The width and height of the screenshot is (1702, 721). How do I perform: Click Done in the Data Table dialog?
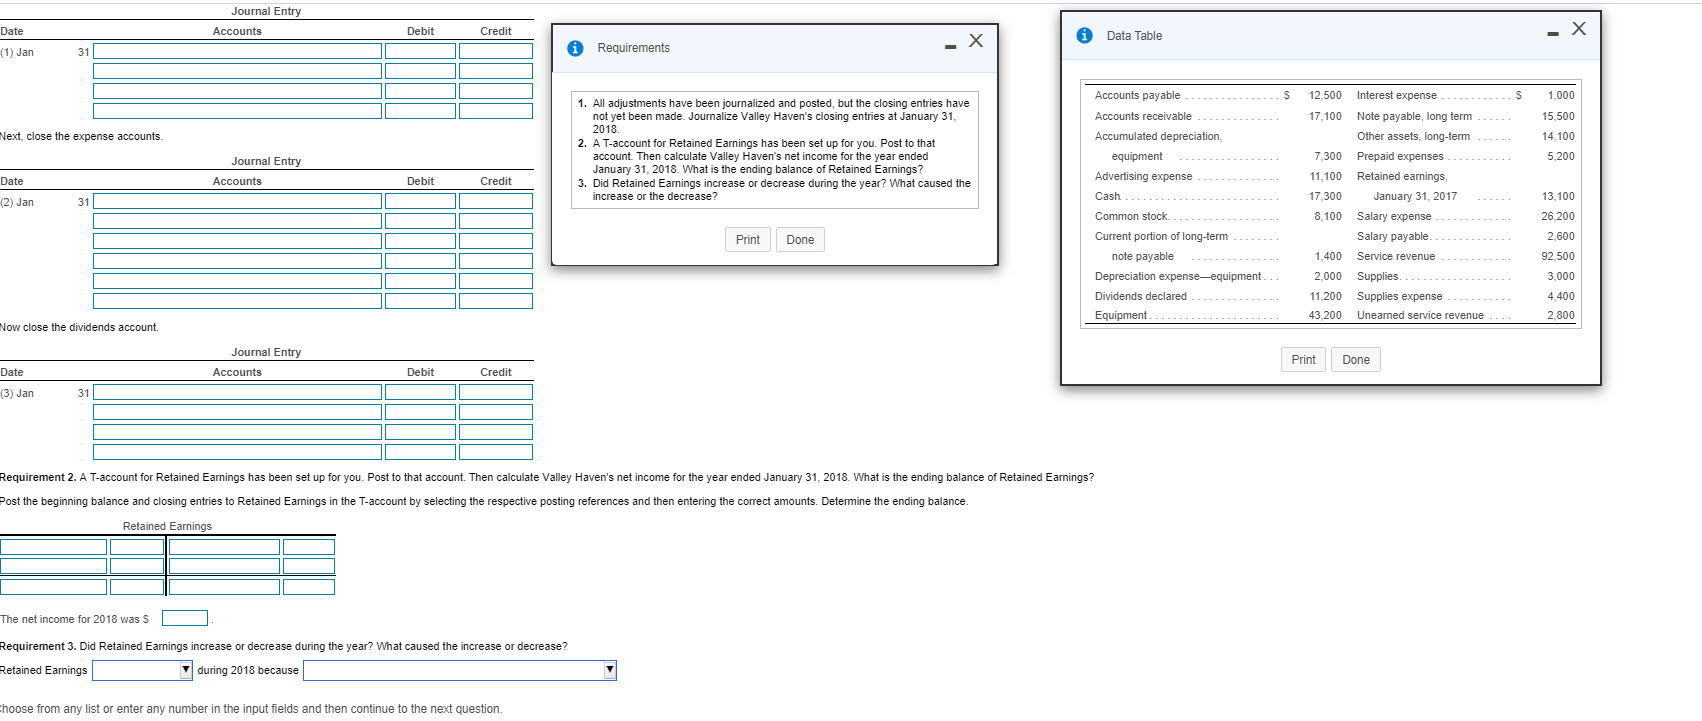[1356, 360]
